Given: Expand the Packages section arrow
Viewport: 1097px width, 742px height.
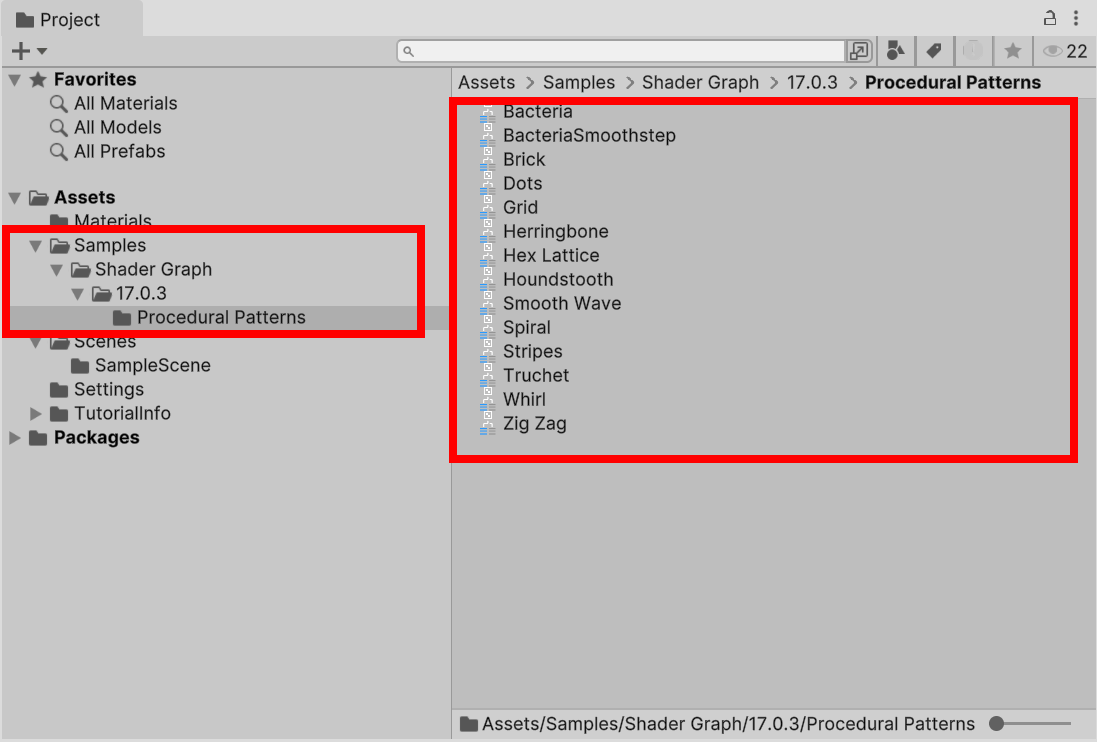Looking at the screenshot, I should 15,438.
